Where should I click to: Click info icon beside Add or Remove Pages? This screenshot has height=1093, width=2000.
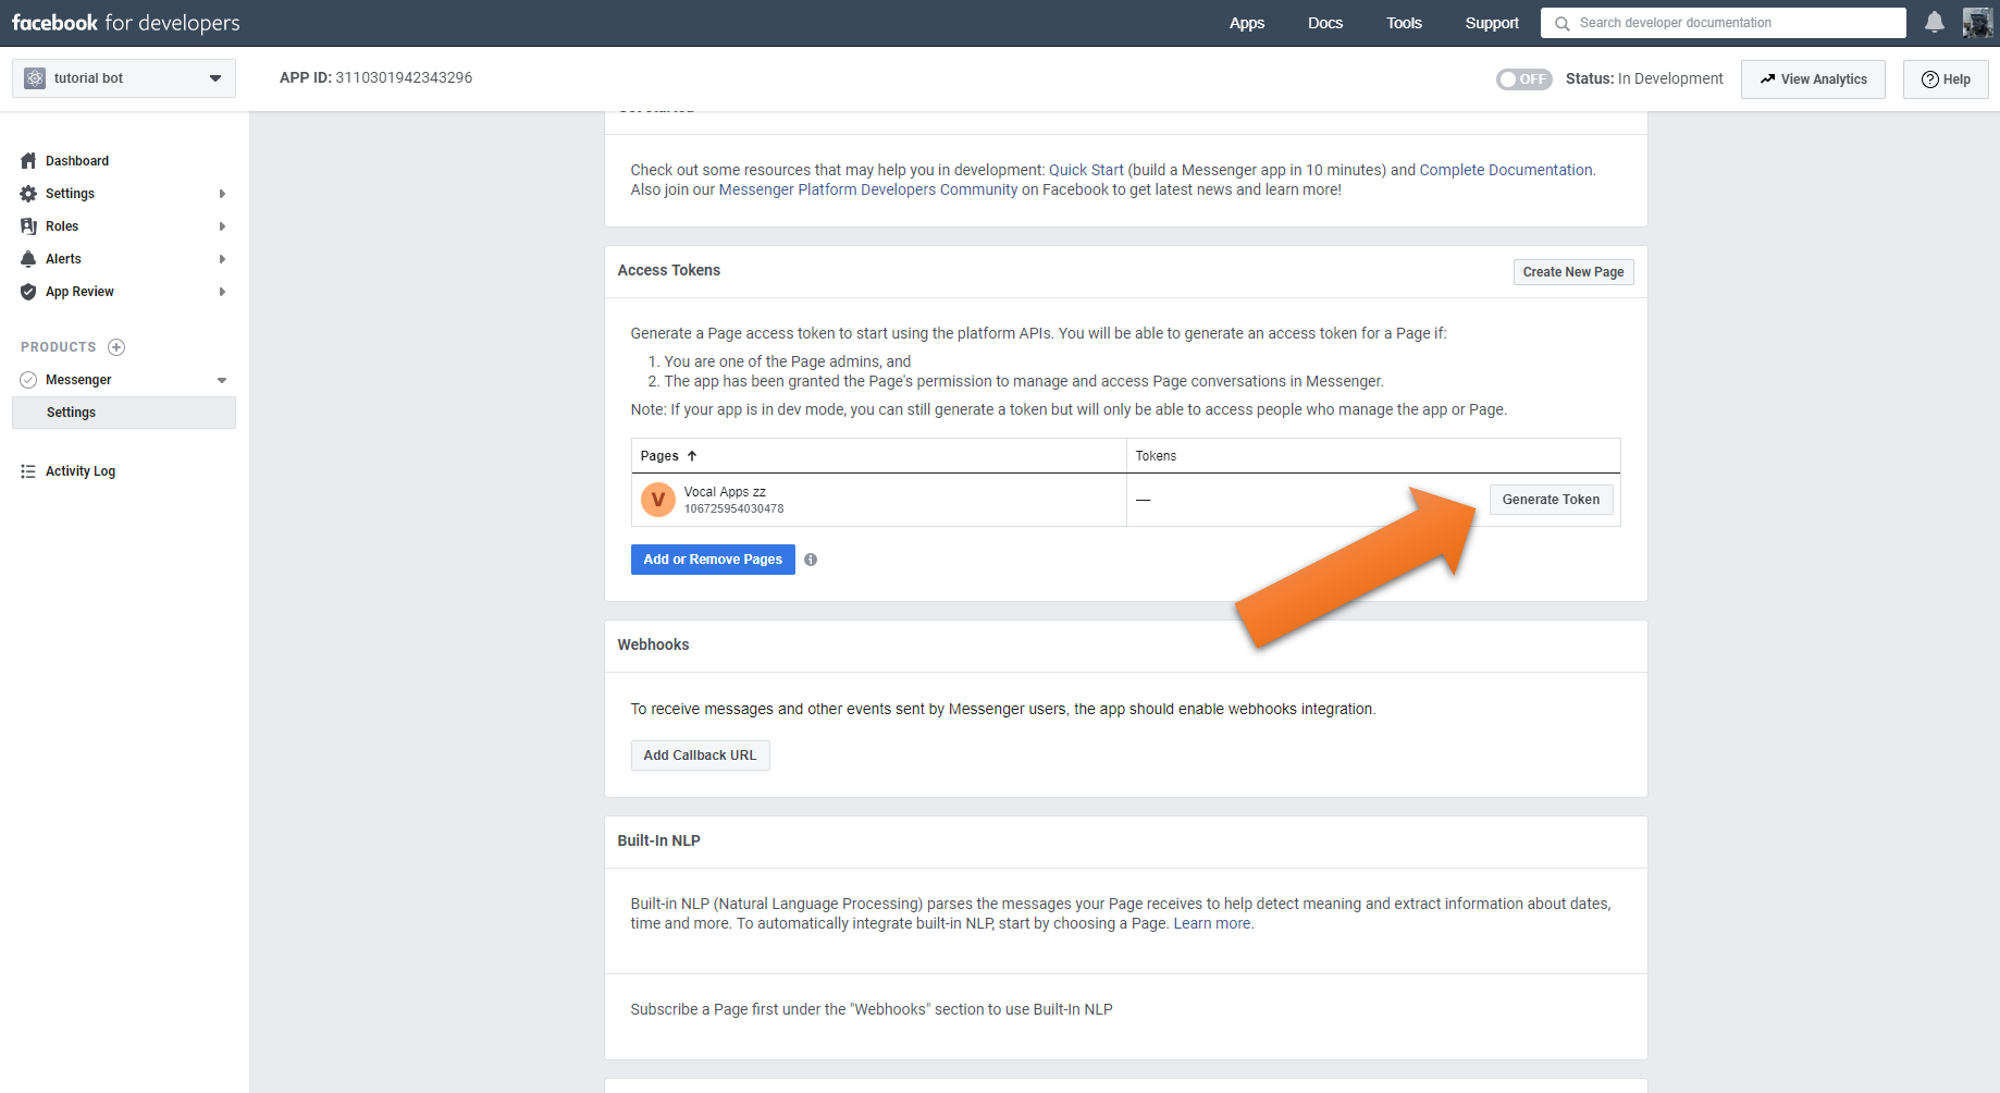[810, 560]
